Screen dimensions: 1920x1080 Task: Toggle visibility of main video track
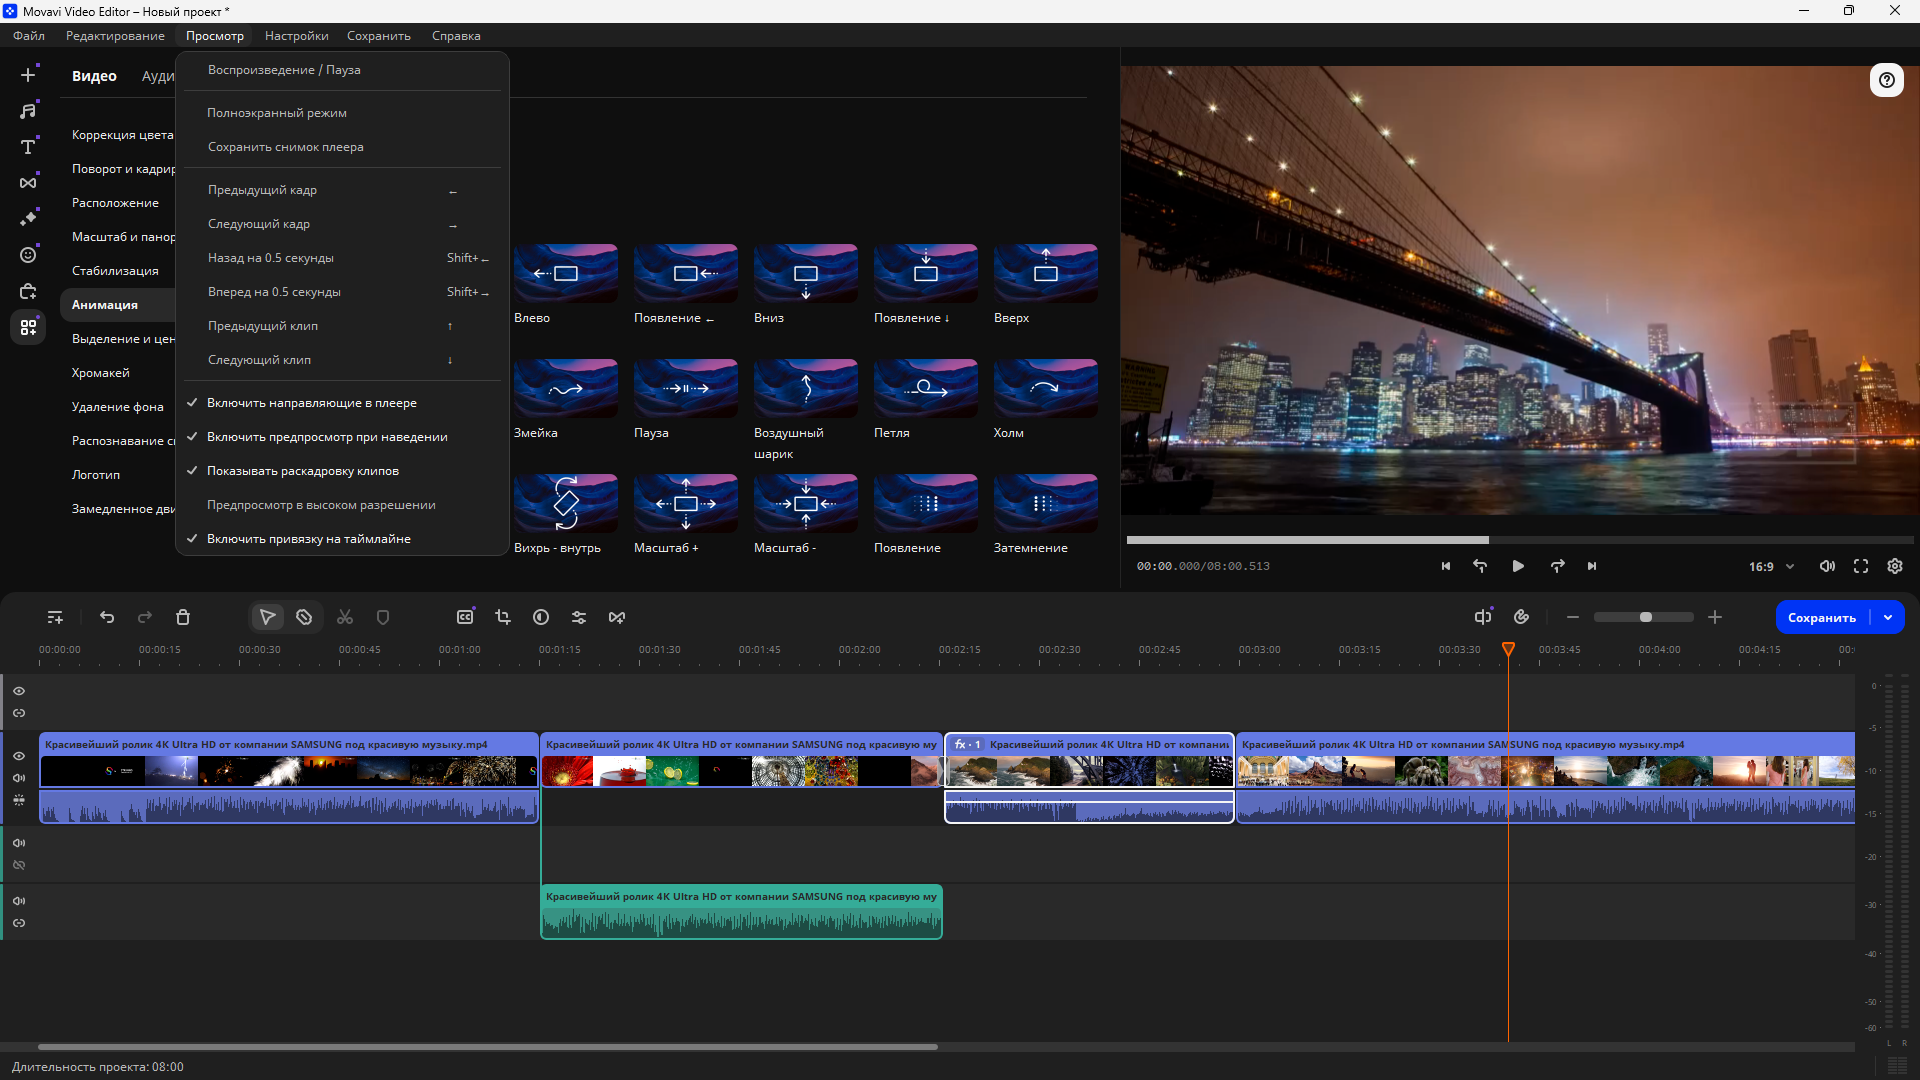(19, 756)
